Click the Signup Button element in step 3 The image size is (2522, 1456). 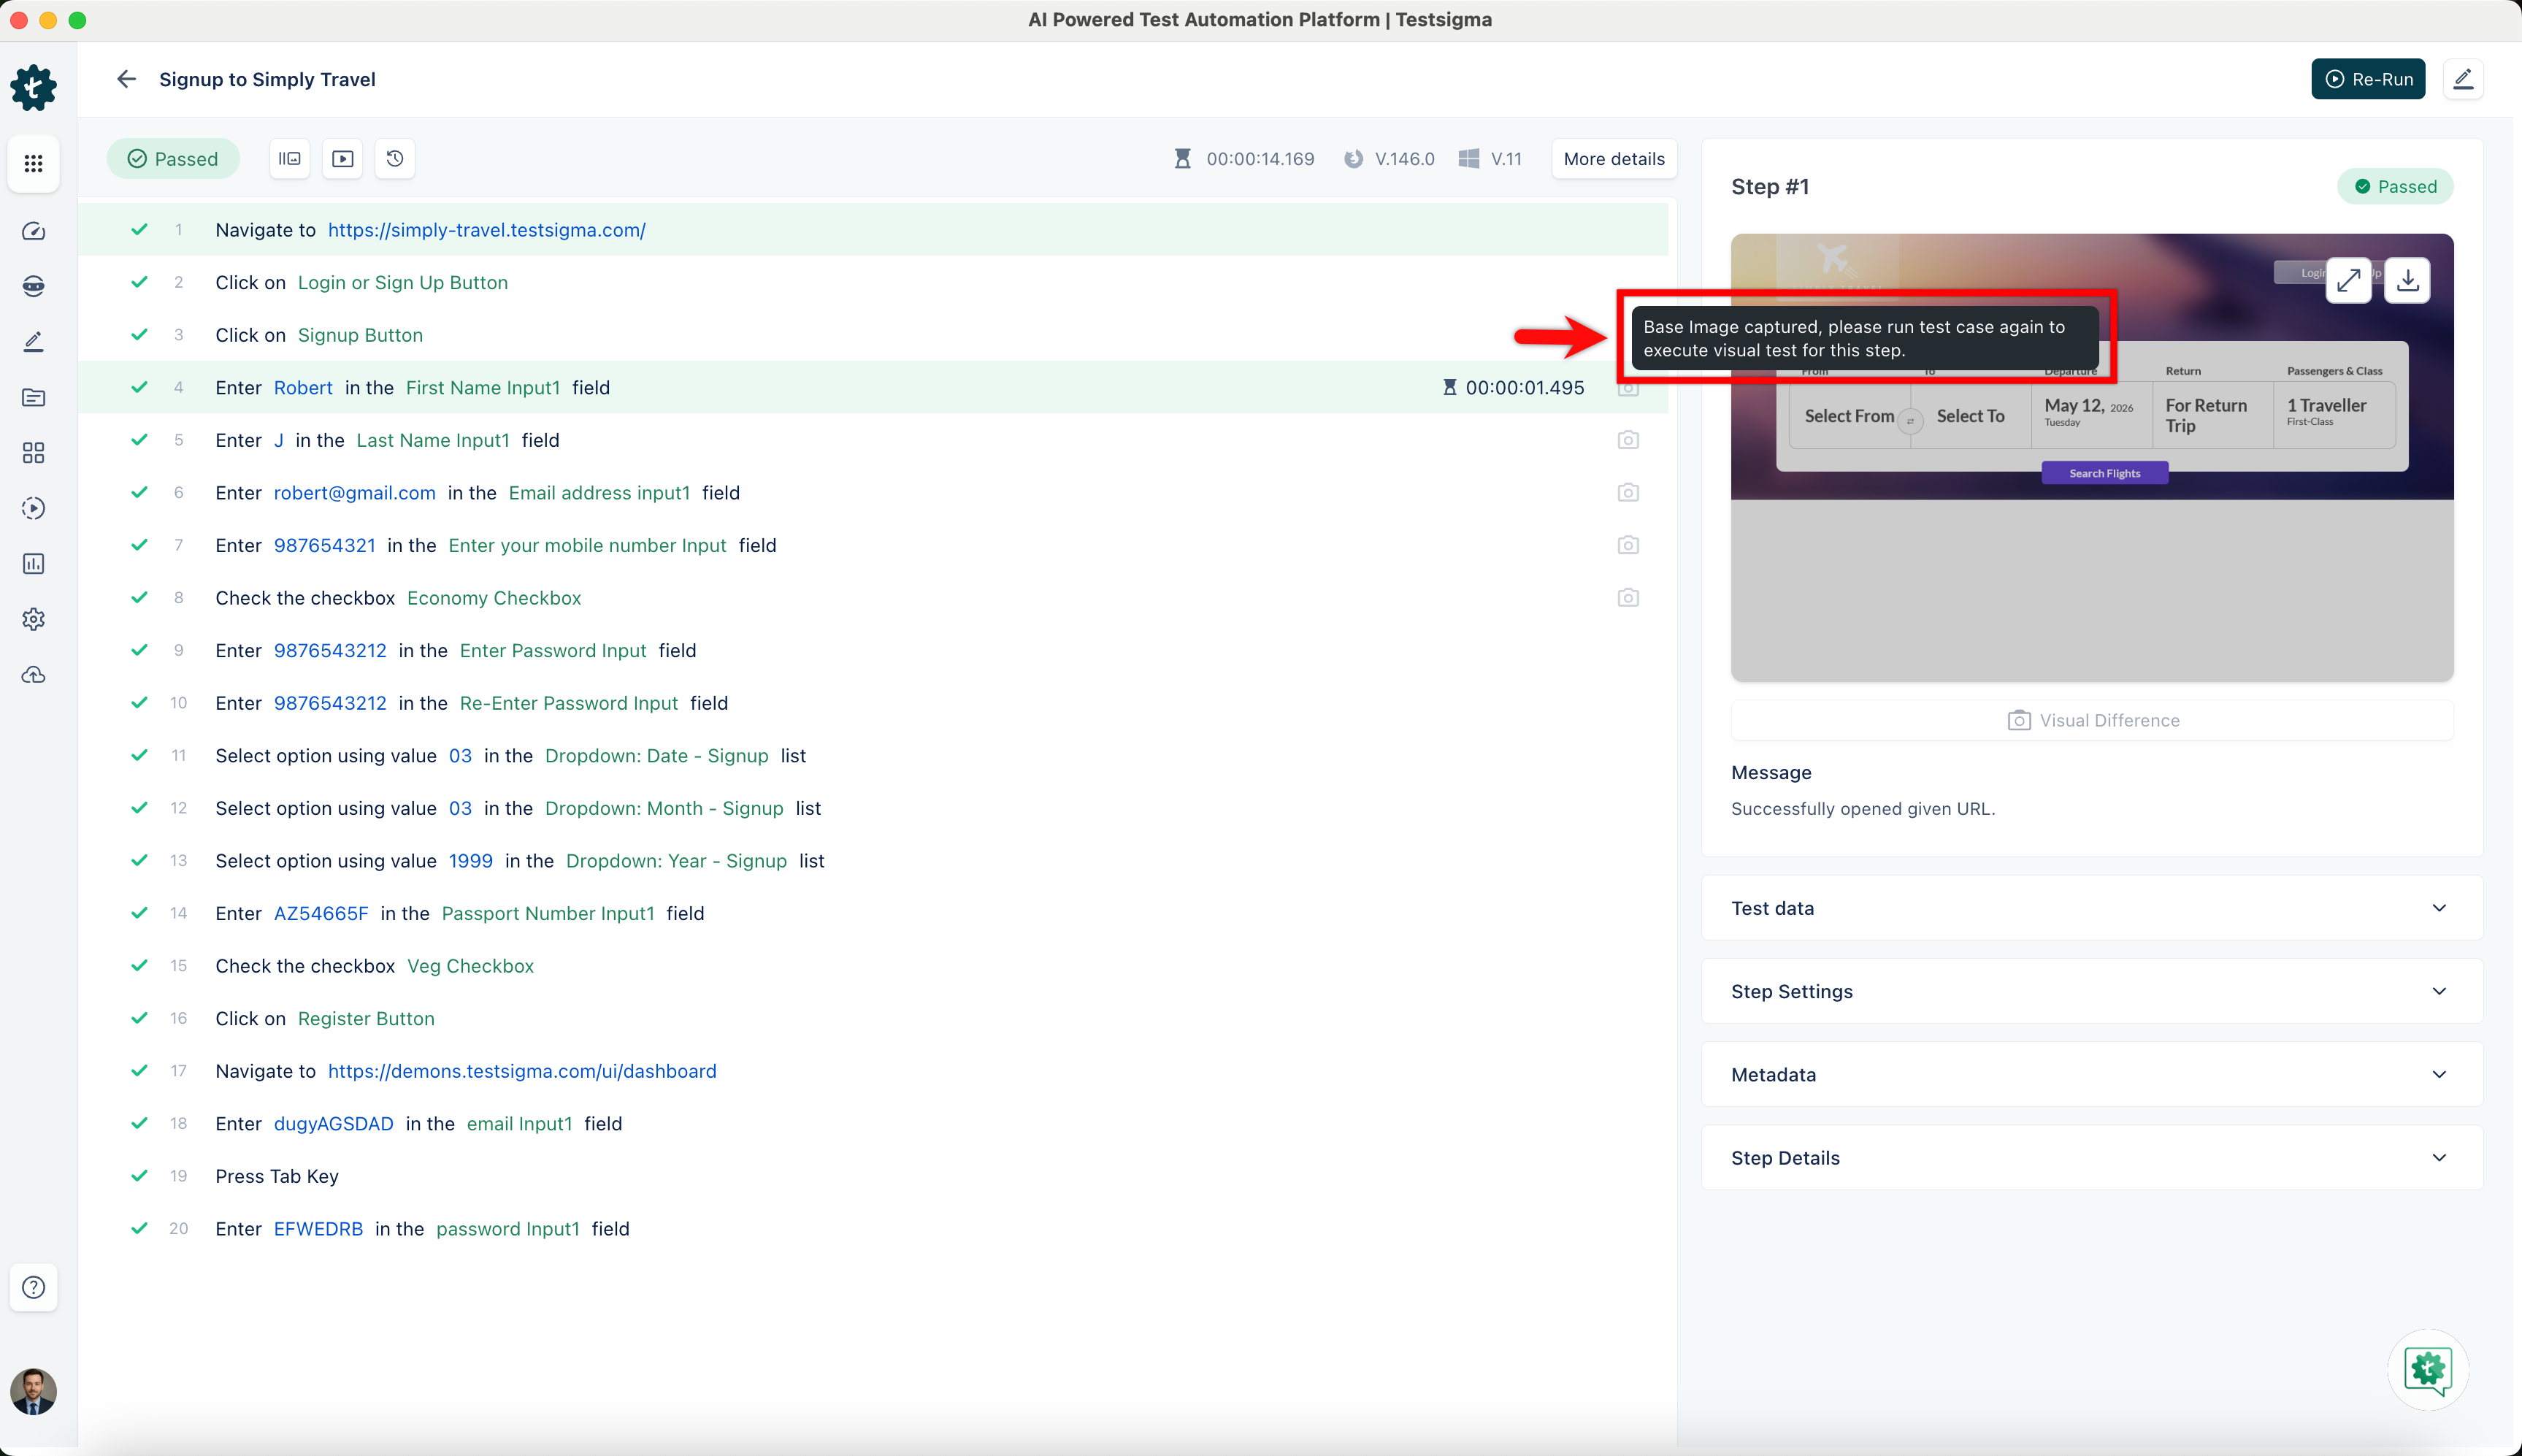[x=360, y=335]
